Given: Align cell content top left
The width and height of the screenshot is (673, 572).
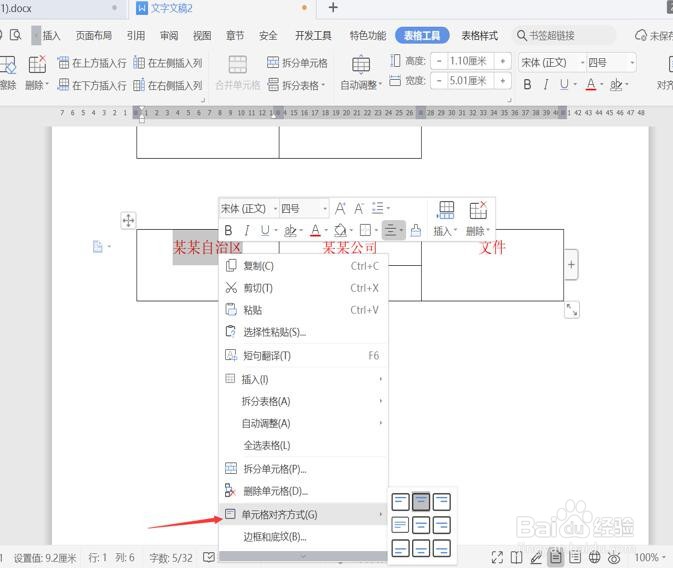Looking at the screenshot, I should click(400, 502).
